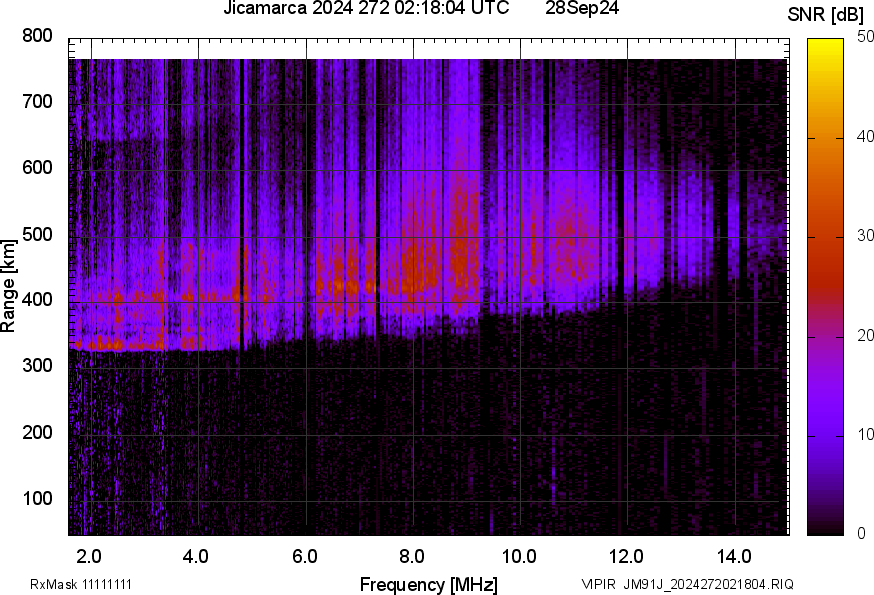Click the VIPIR JM91J RIQ filename text

pos(687,584)
